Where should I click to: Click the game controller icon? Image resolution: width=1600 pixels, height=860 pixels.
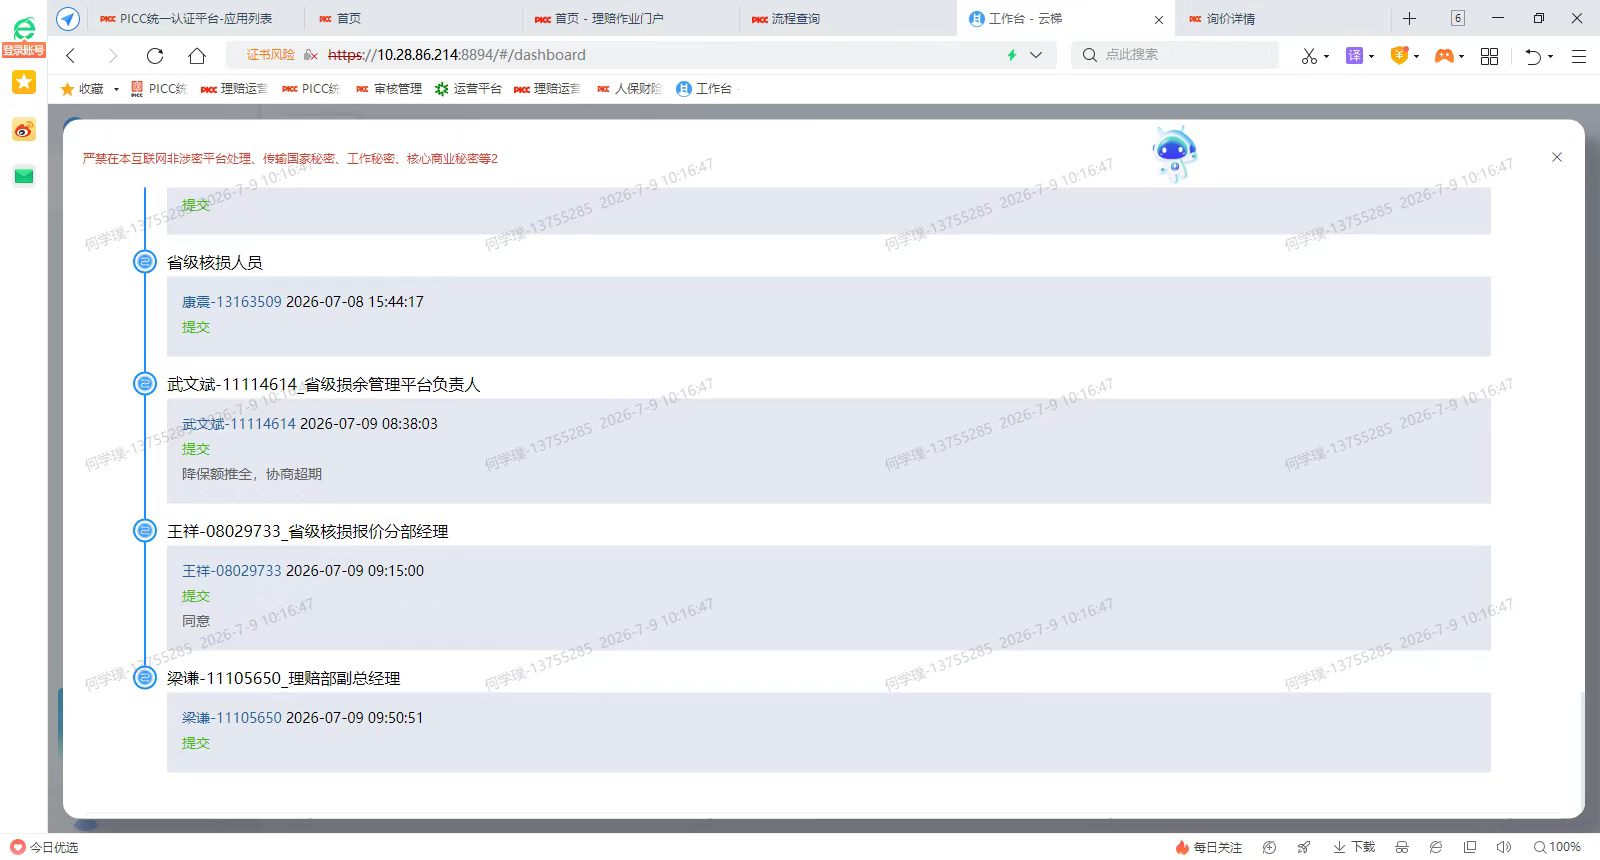(1444, 56)
